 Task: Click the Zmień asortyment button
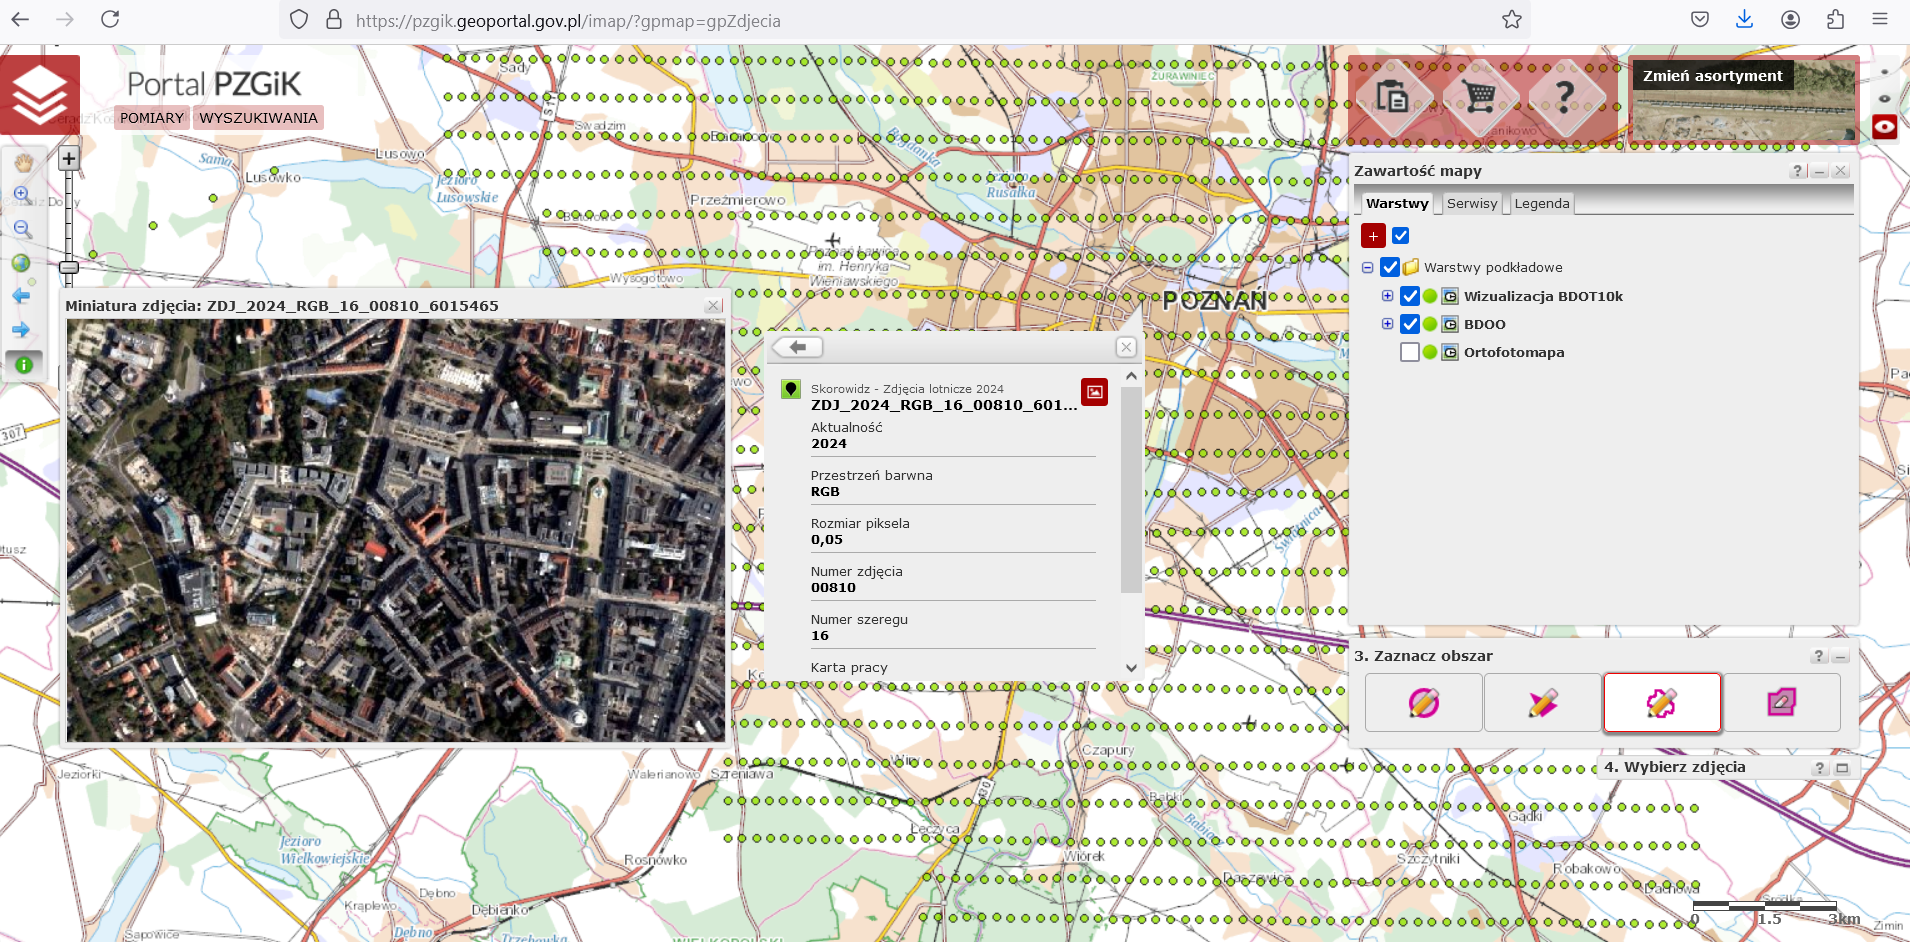click(1712, 76)
